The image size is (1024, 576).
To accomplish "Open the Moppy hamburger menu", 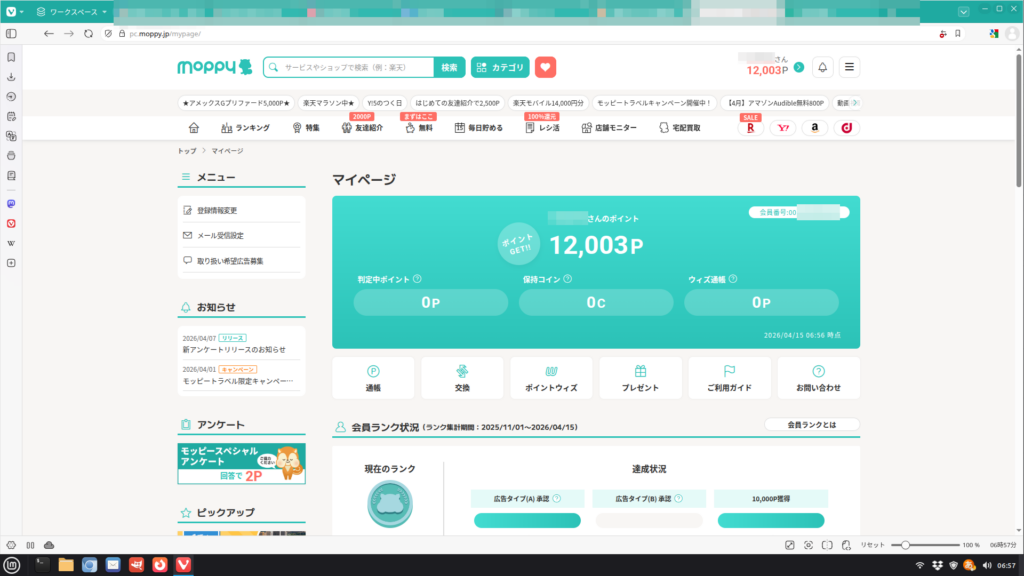I will [850, 67].
